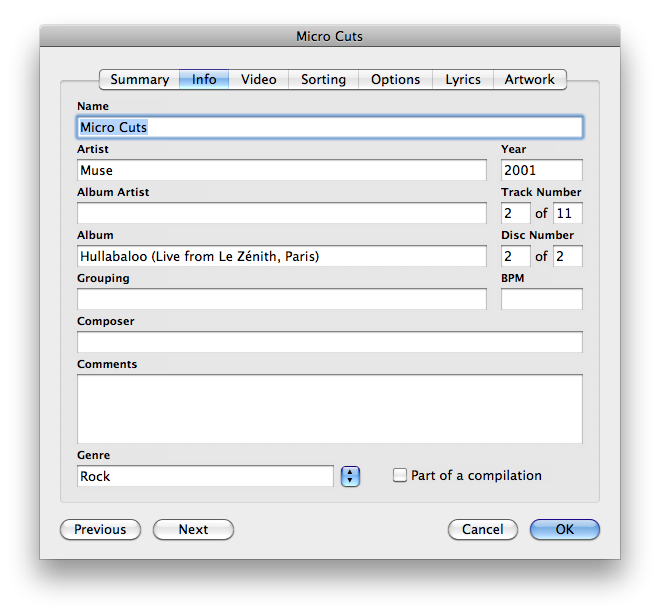
Task: Switch to the Summary tab
Action: tap(139, 80)
